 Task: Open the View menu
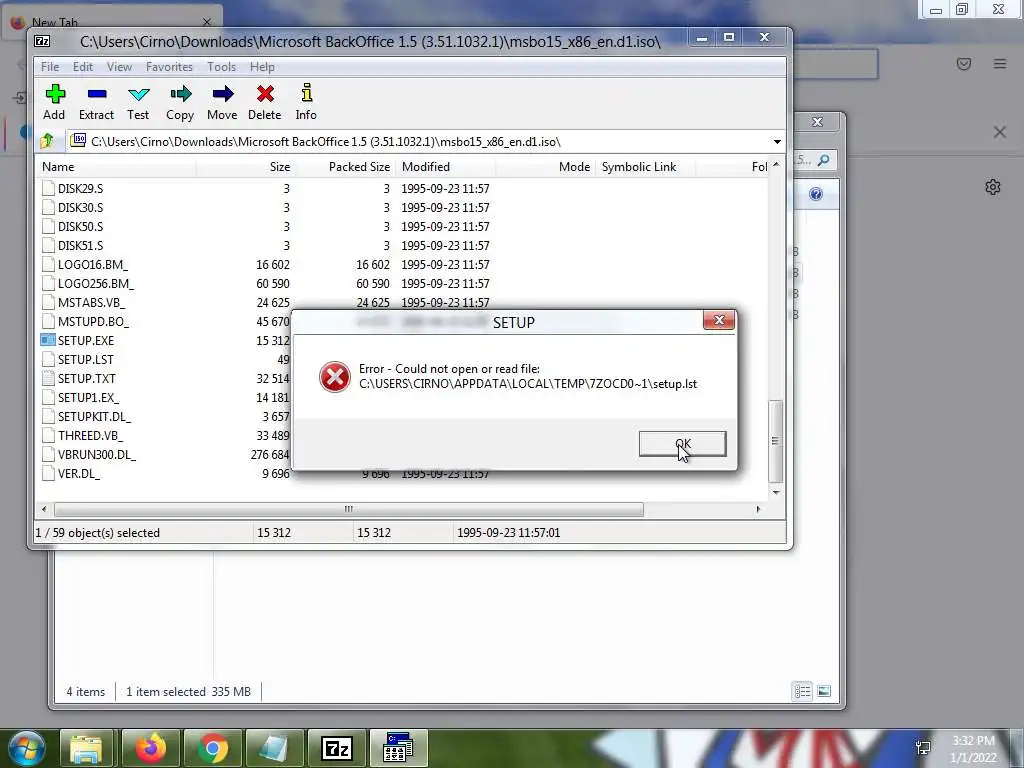[120, 67]
